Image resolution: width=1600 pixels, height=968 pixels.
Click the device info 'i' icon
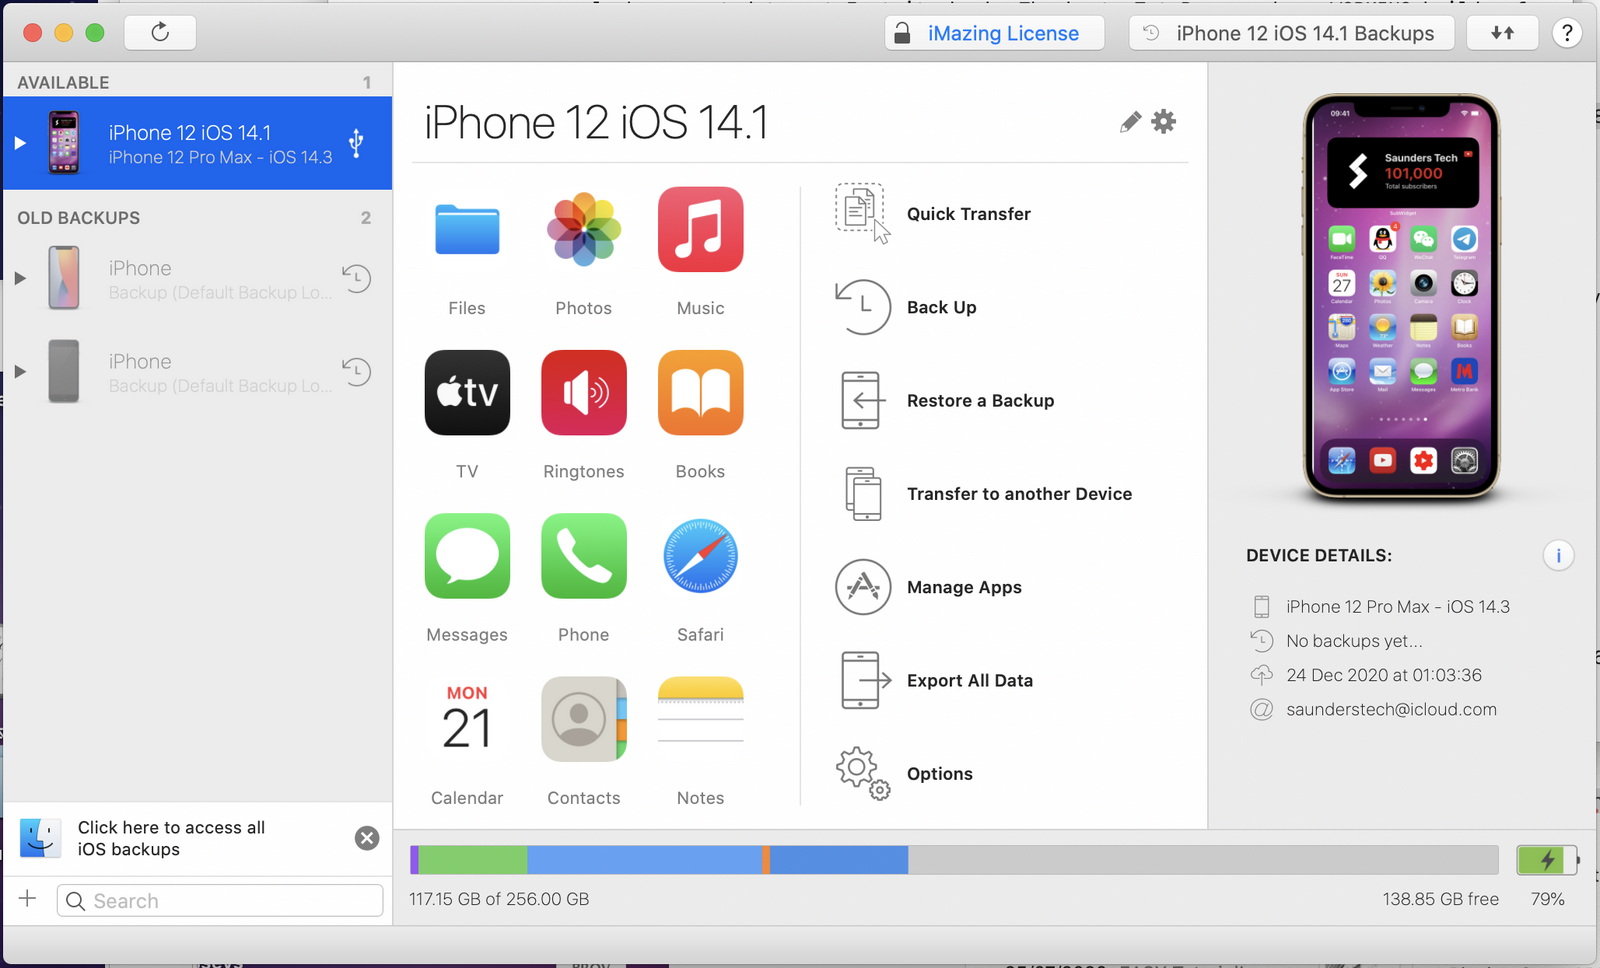coord(1558,555)
